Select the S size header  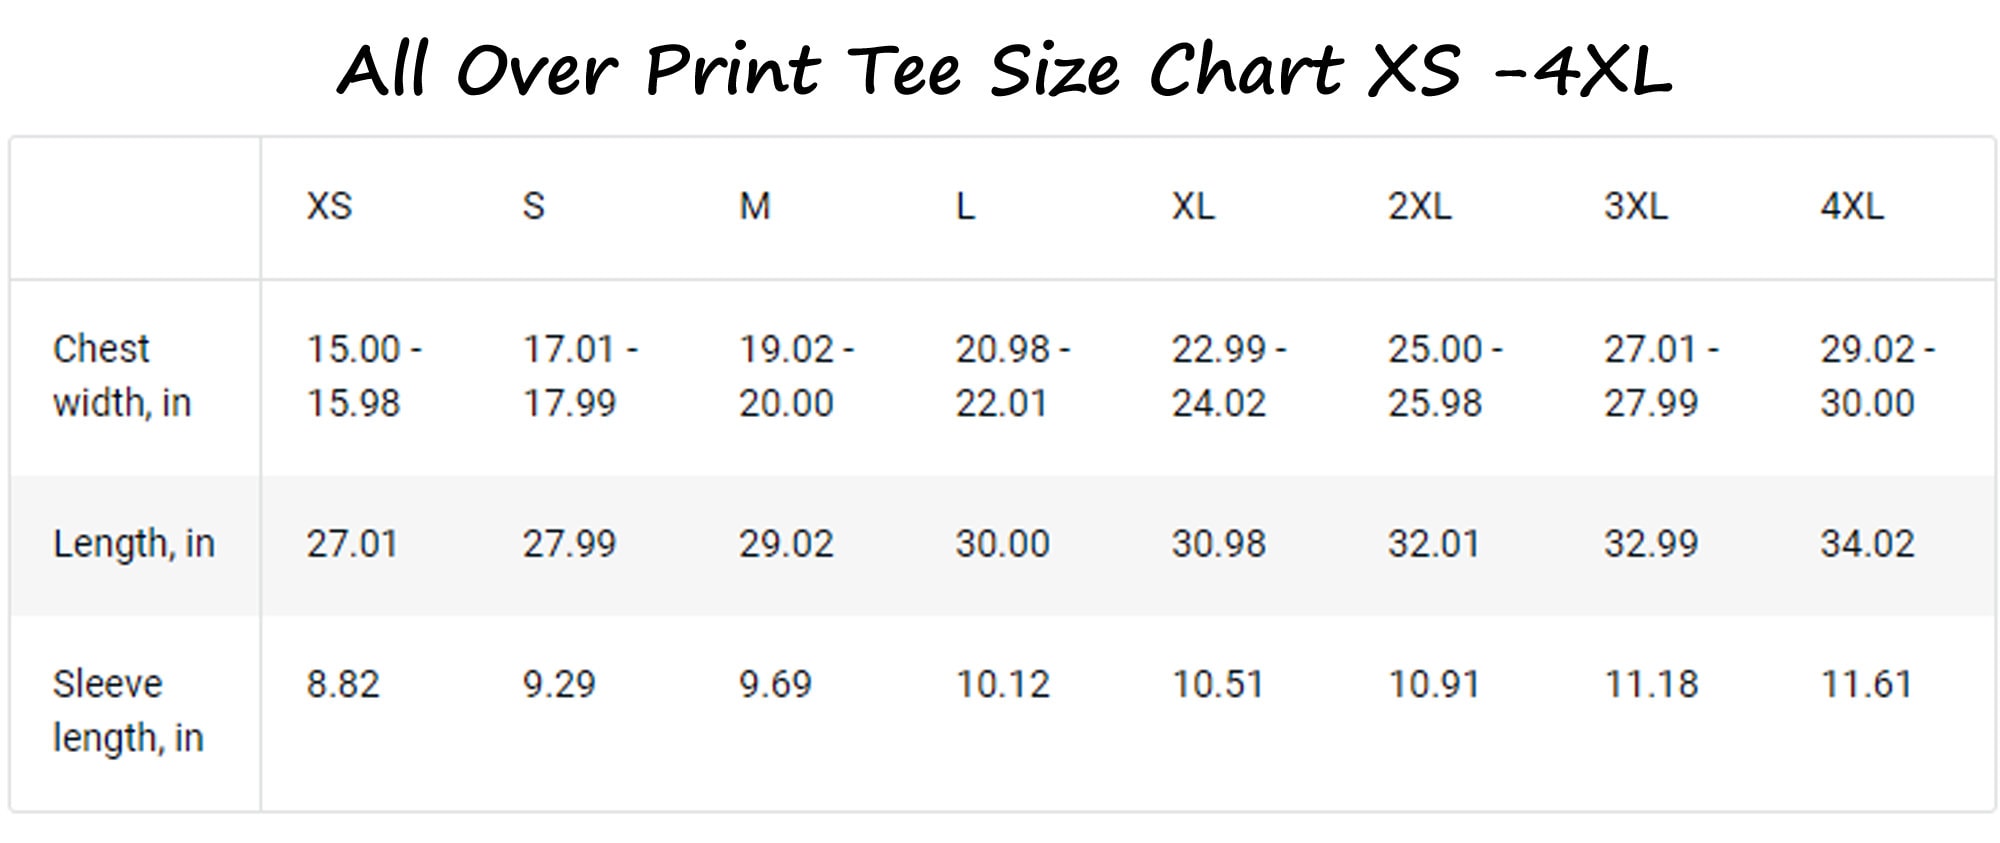point(534,206)
